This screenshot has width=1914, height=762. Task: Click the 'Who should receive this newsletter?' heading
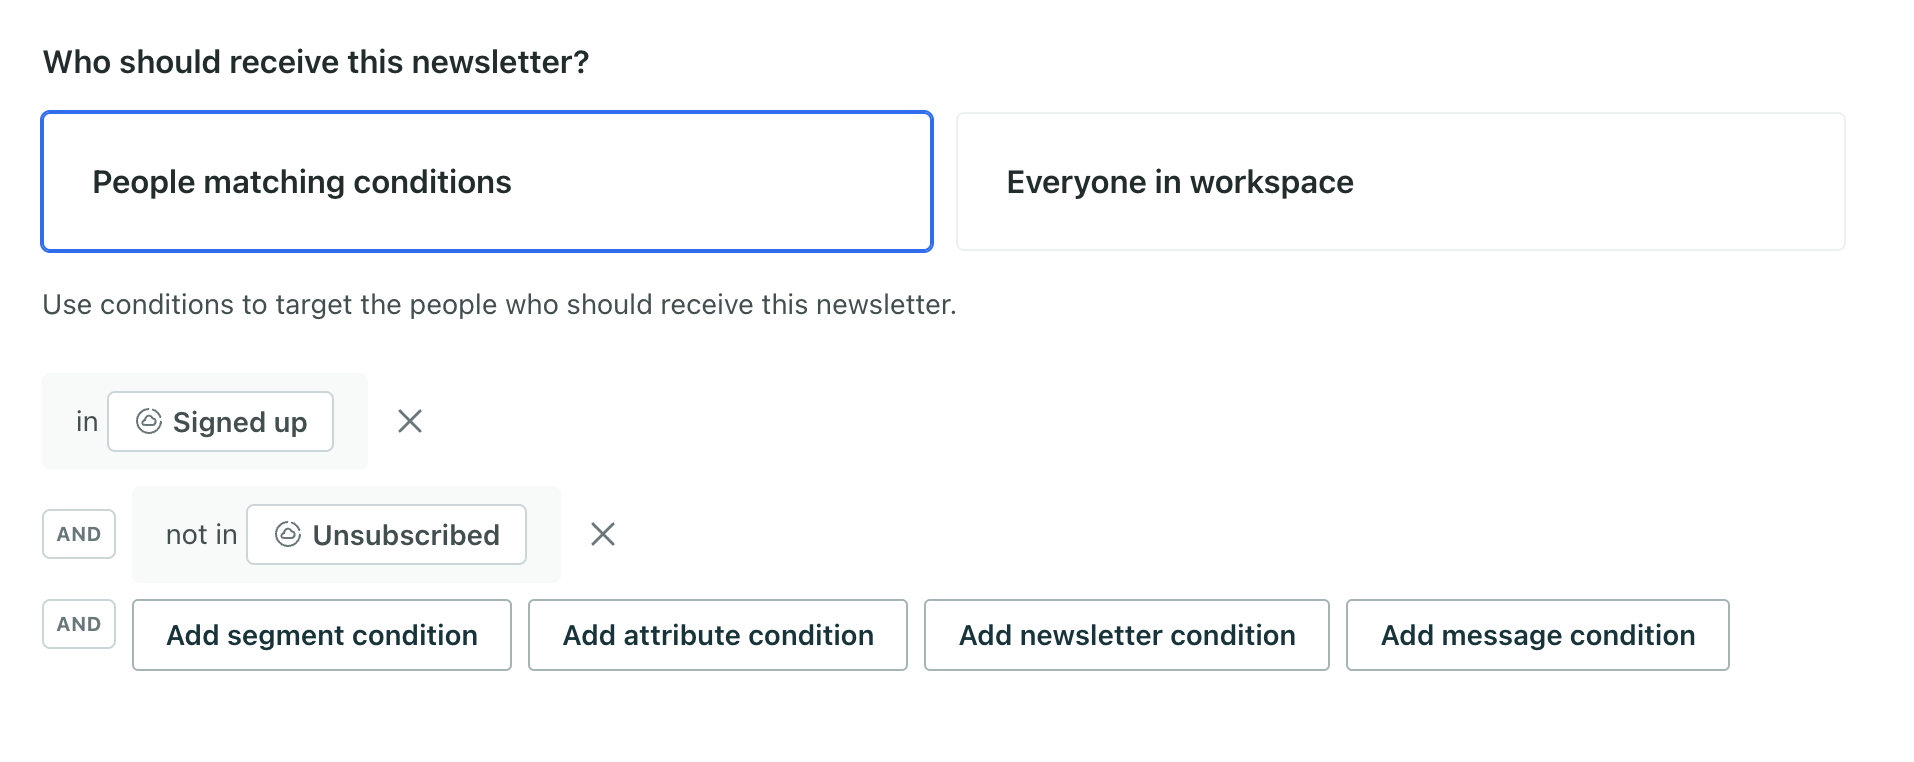pos(316,62)
